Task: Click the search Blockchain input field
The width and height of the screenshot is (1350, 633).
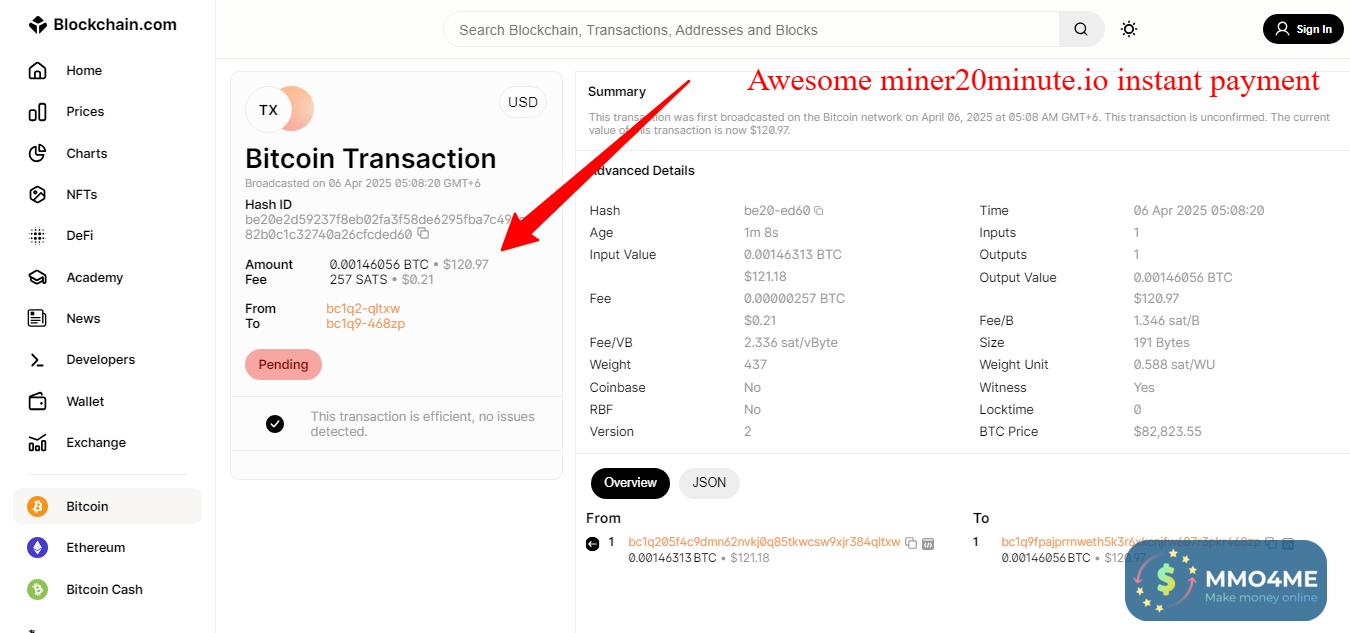Action: [x=750, y=30]
